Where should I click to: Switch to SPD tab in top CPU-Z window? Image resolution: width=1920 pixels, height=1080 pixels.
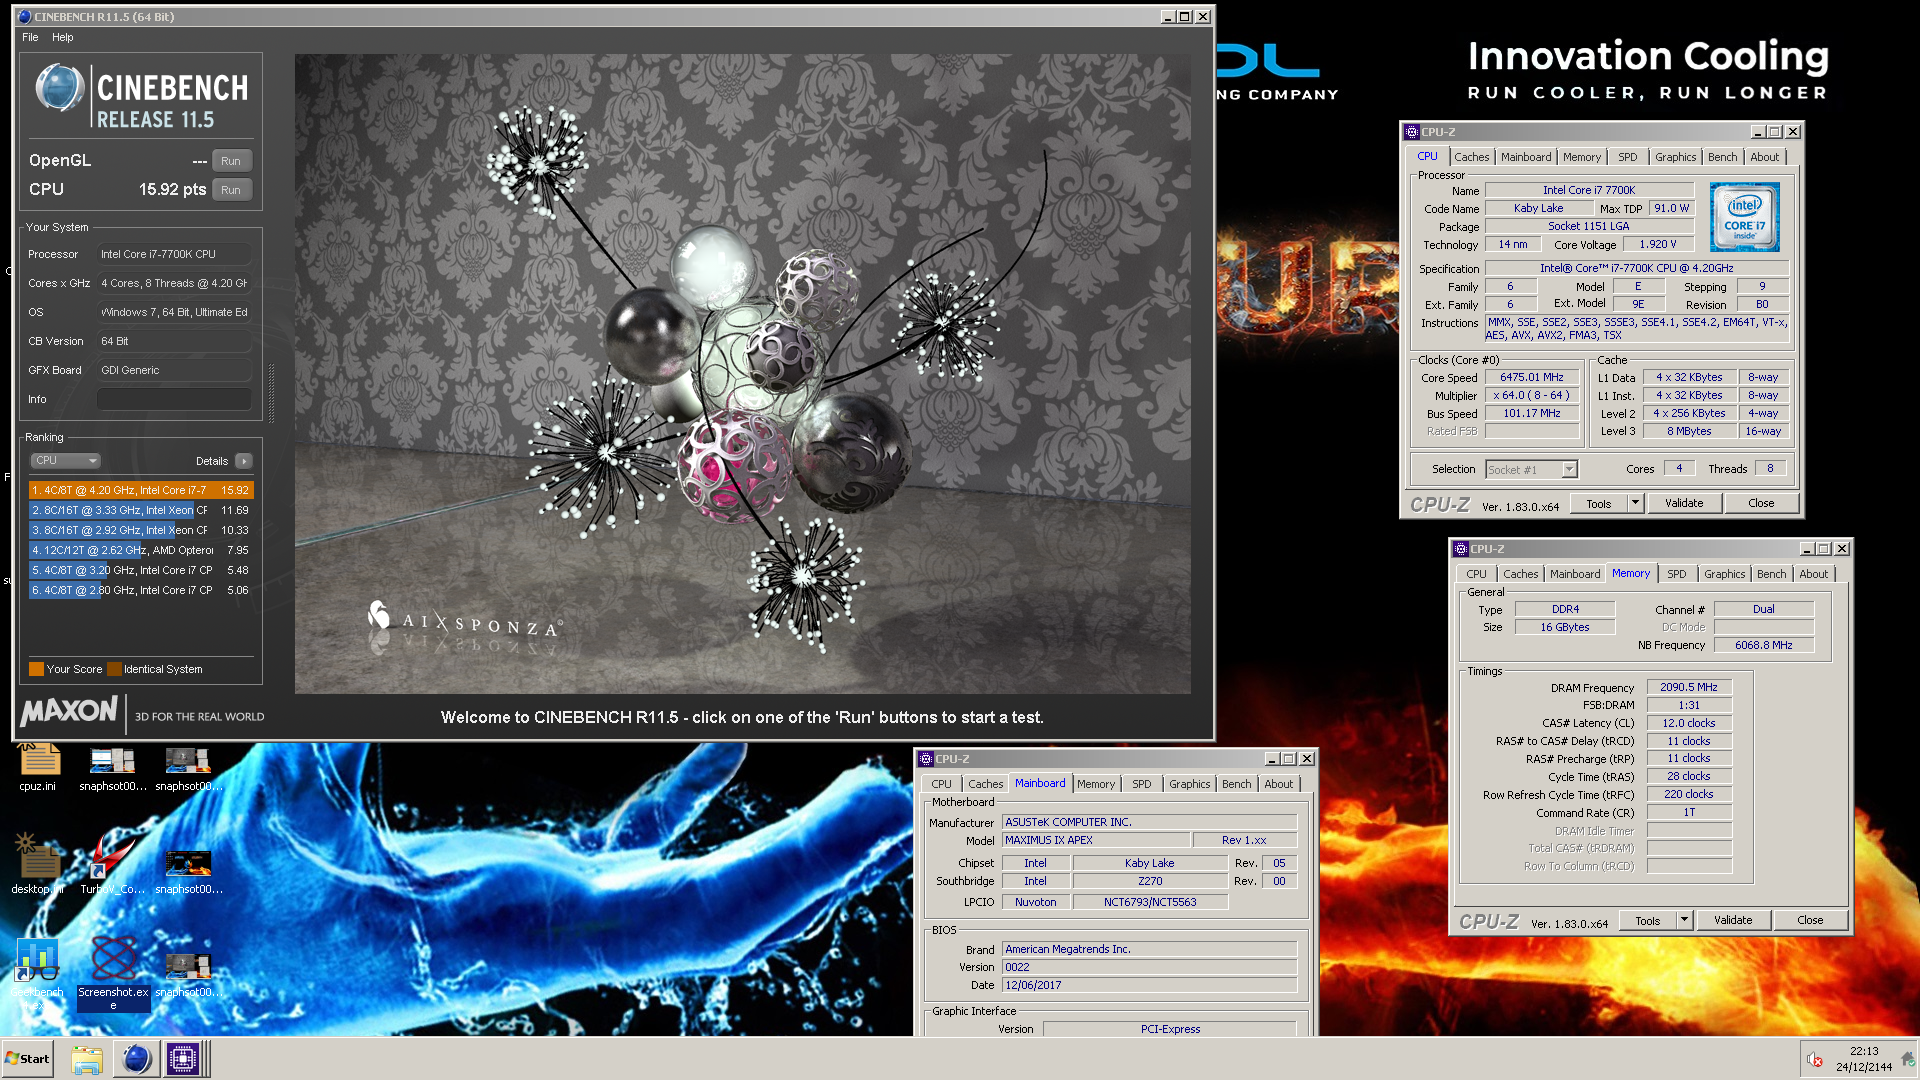(x=1628, y=157)
